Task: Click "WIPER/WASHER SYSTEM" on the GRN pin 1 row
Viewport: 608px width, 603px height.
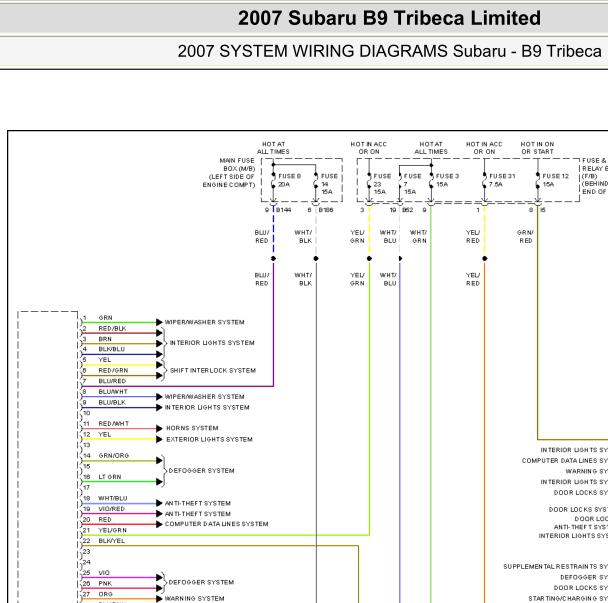Action: point(204,322)
